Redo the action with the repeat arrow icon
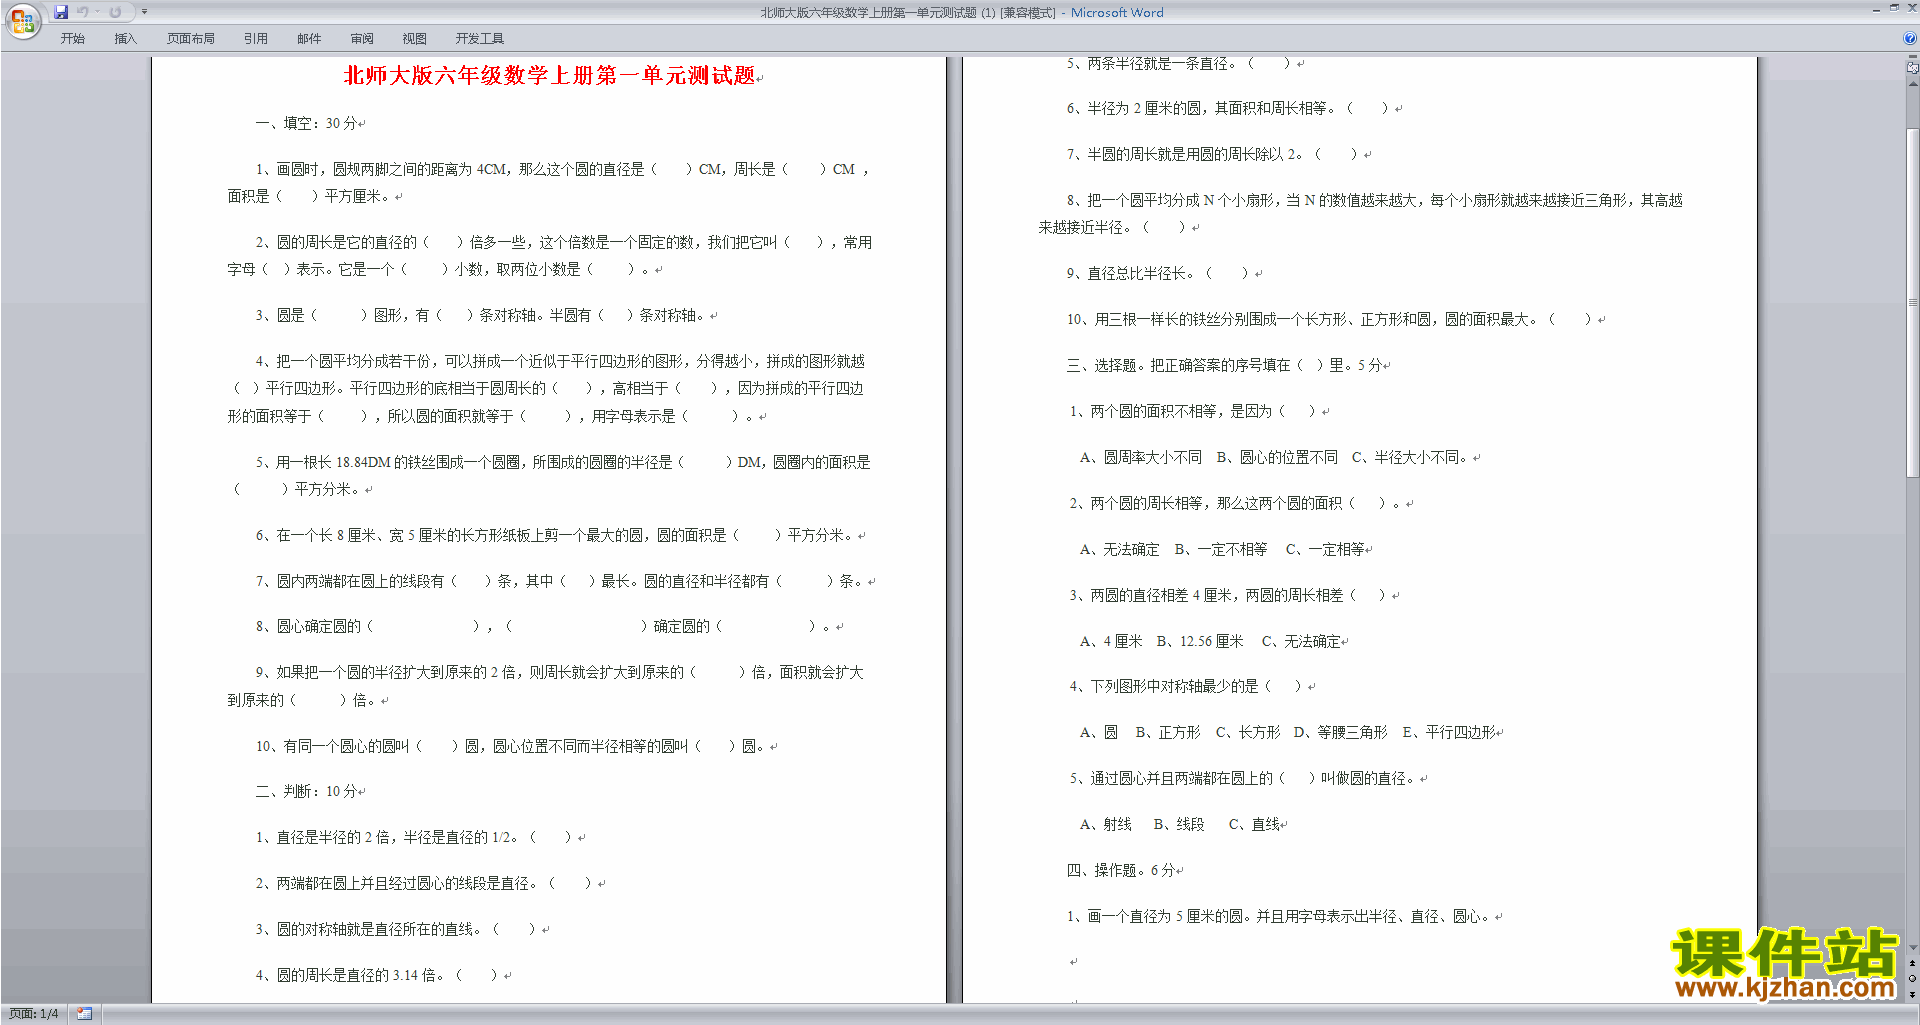 point(115,12)
